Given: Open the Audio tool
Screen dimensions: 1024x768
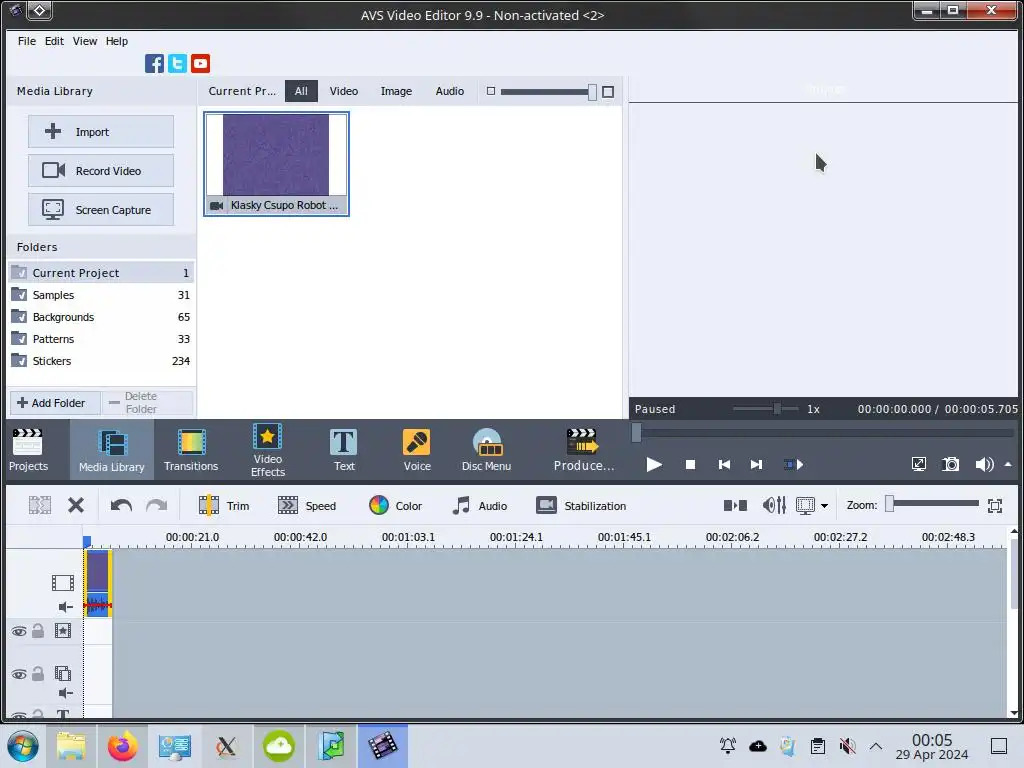Looking at the screenshot, I should point(479,505).
